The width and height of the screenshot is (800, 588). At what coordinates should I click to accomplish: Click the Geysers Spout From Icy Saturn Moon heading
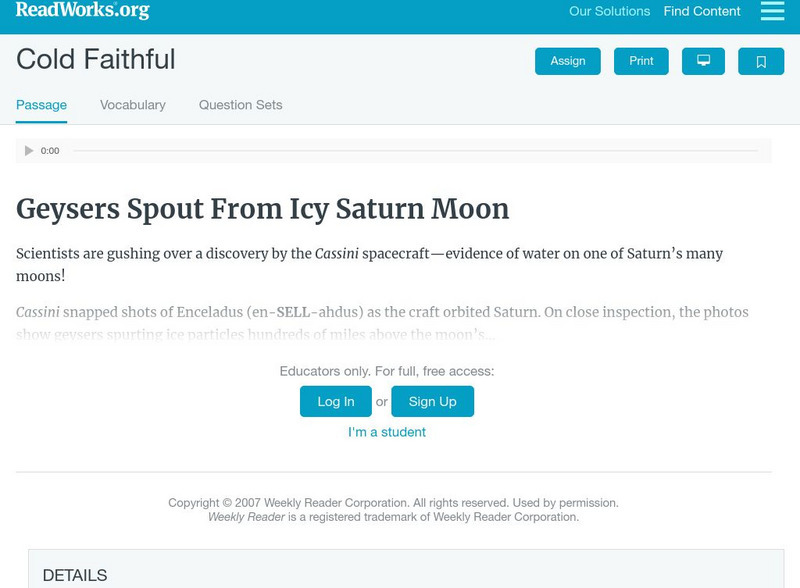[263, 209]
